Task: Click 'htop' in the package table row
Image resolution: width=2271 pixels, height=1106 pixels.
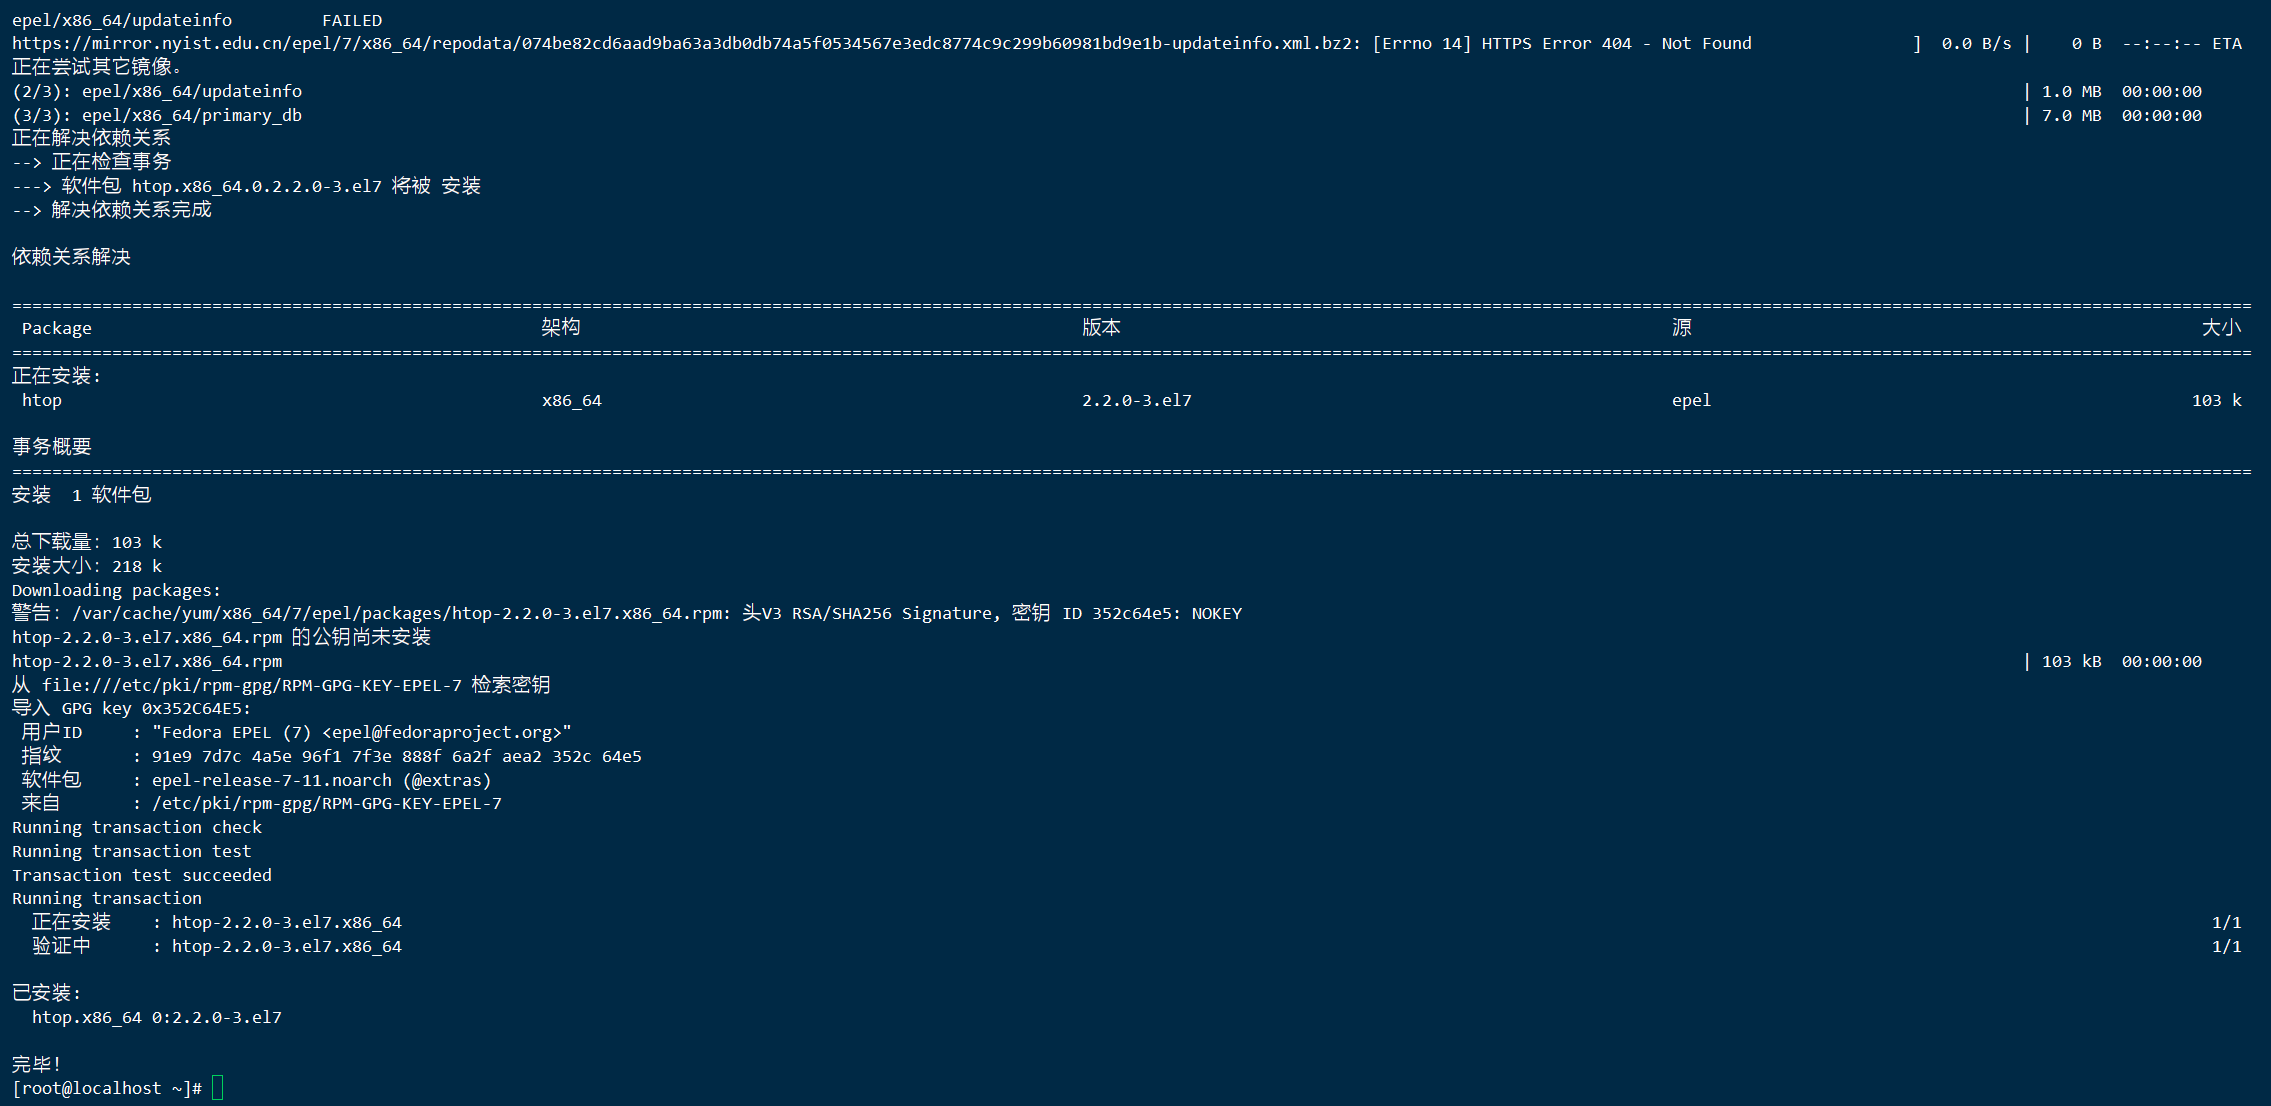Action: [42, 400]
